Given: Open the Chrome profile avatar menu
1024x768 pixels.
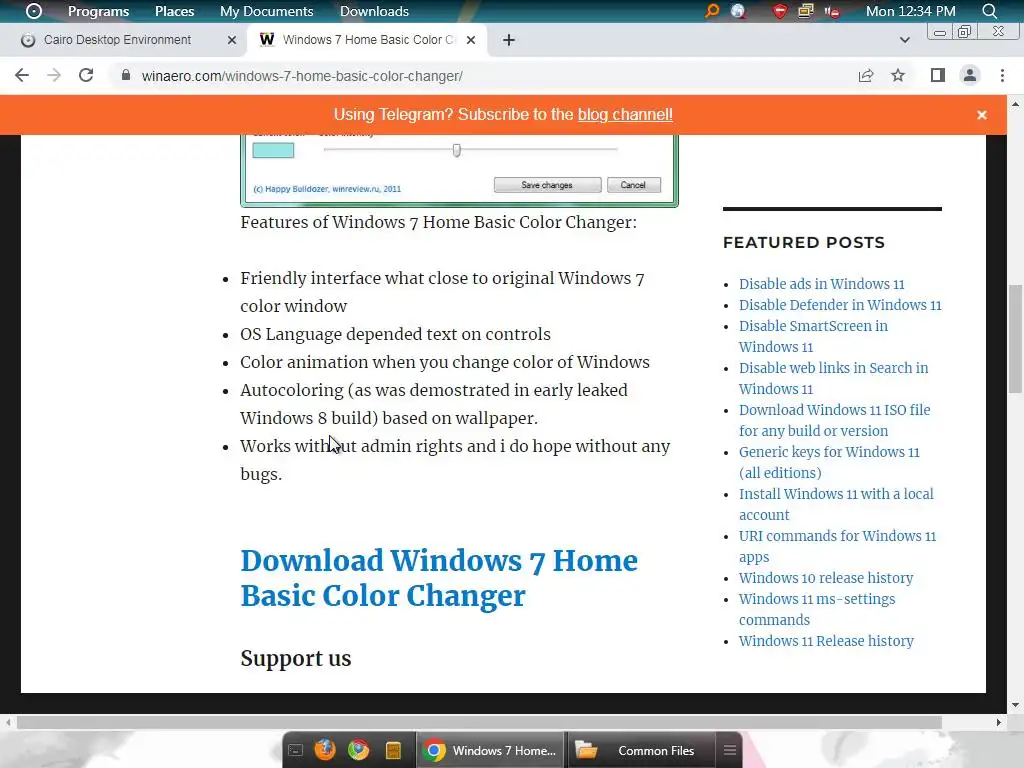Looking at the screenshot, I should 970,75.
